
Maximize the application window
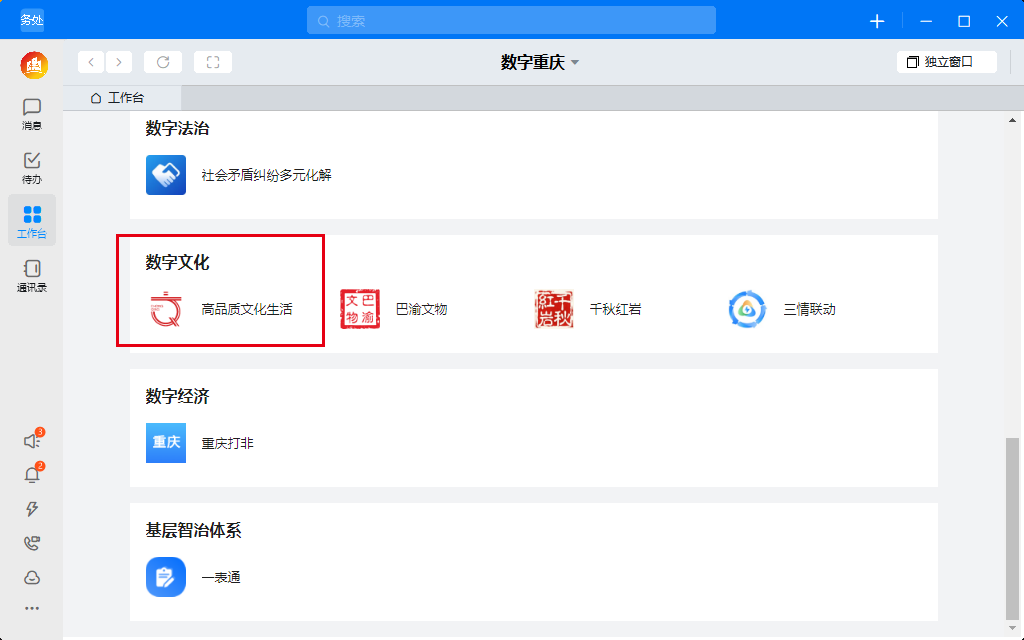[964, 22]
